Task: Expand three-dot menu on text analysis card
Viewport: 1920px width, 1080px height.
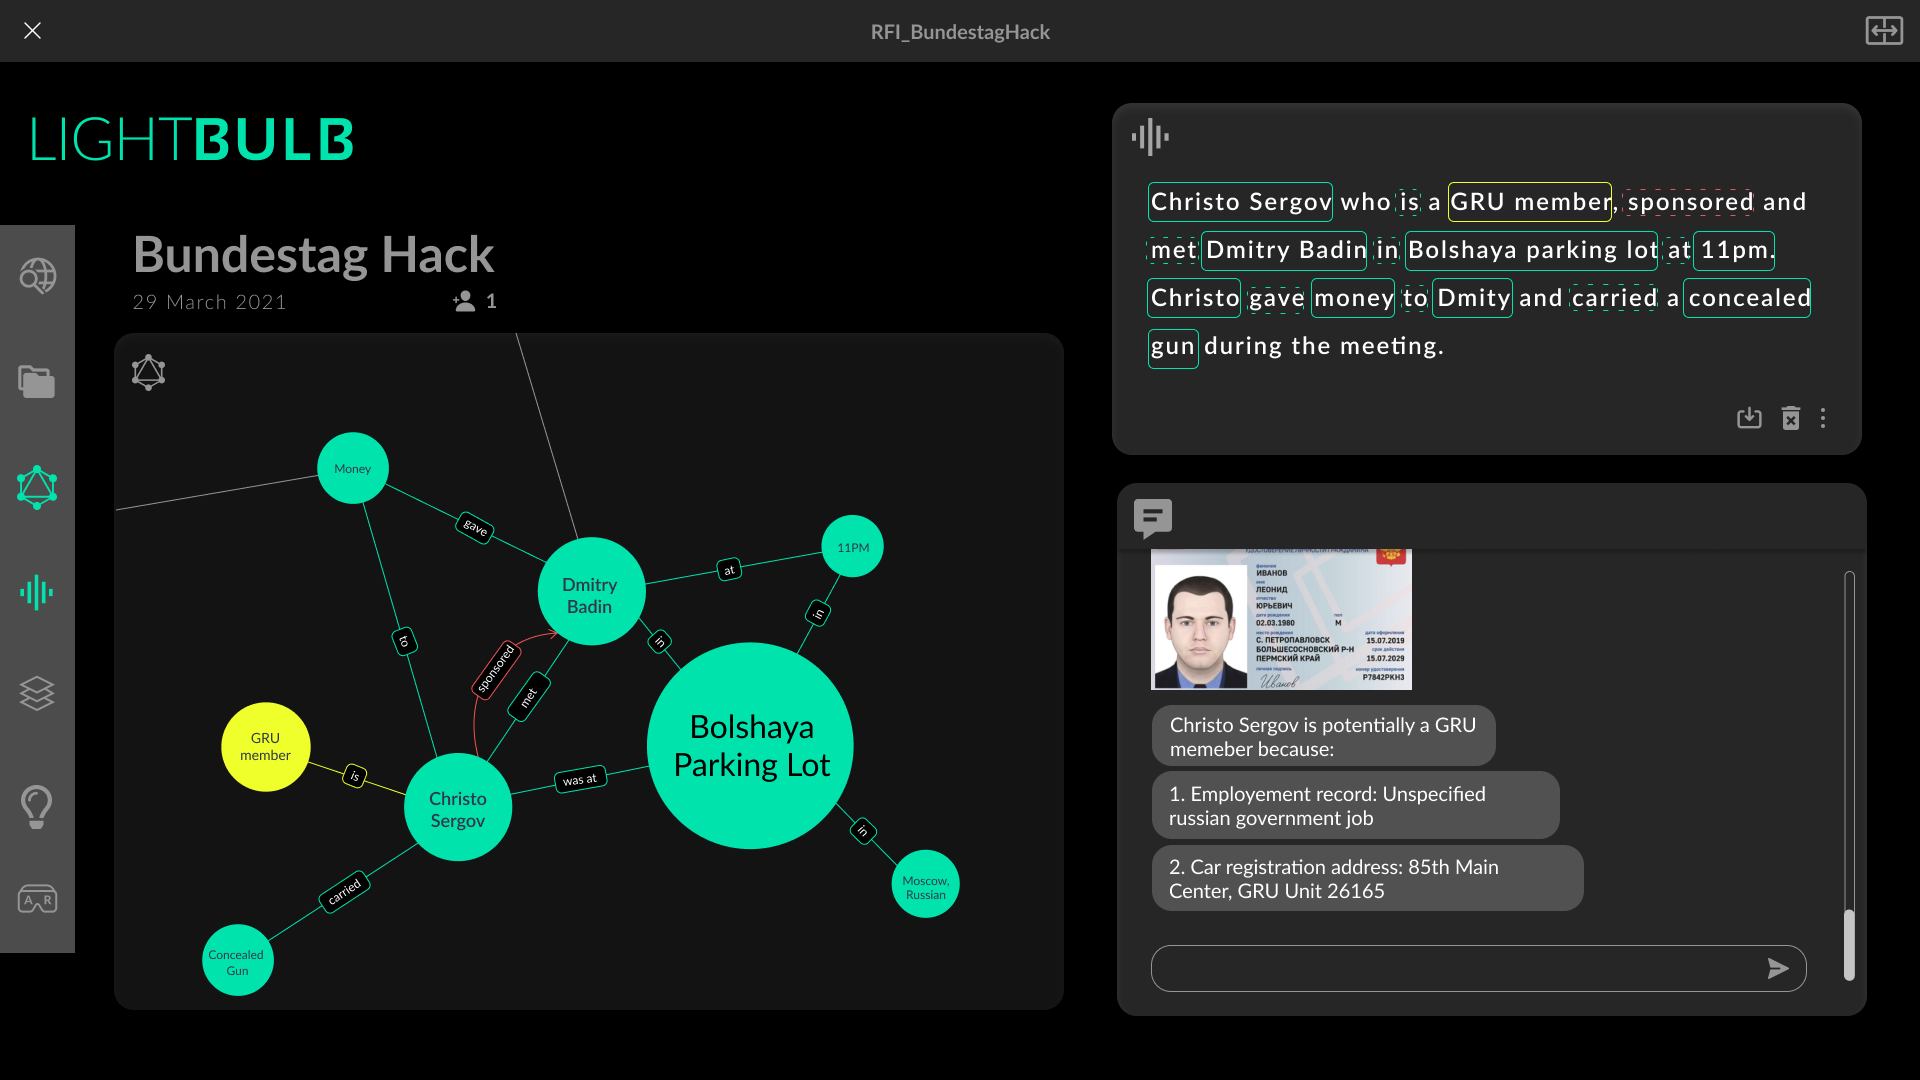Action: coord(1822,418)
